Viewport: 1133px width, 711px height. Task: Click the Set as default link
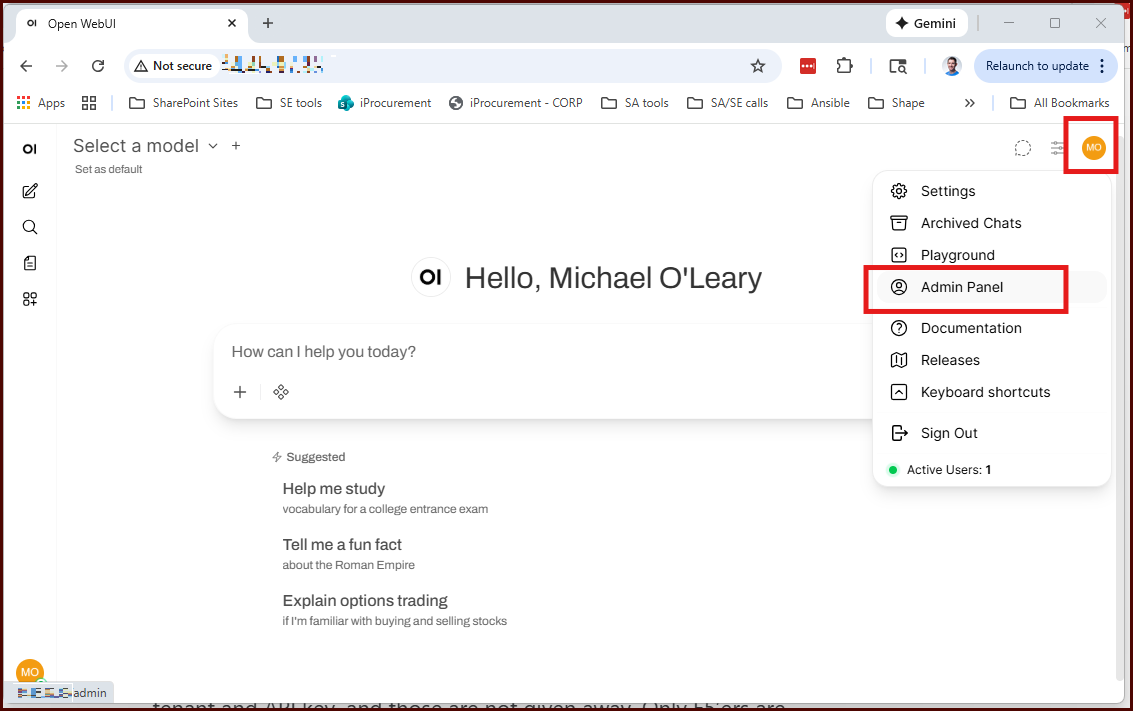pos(108,169)
